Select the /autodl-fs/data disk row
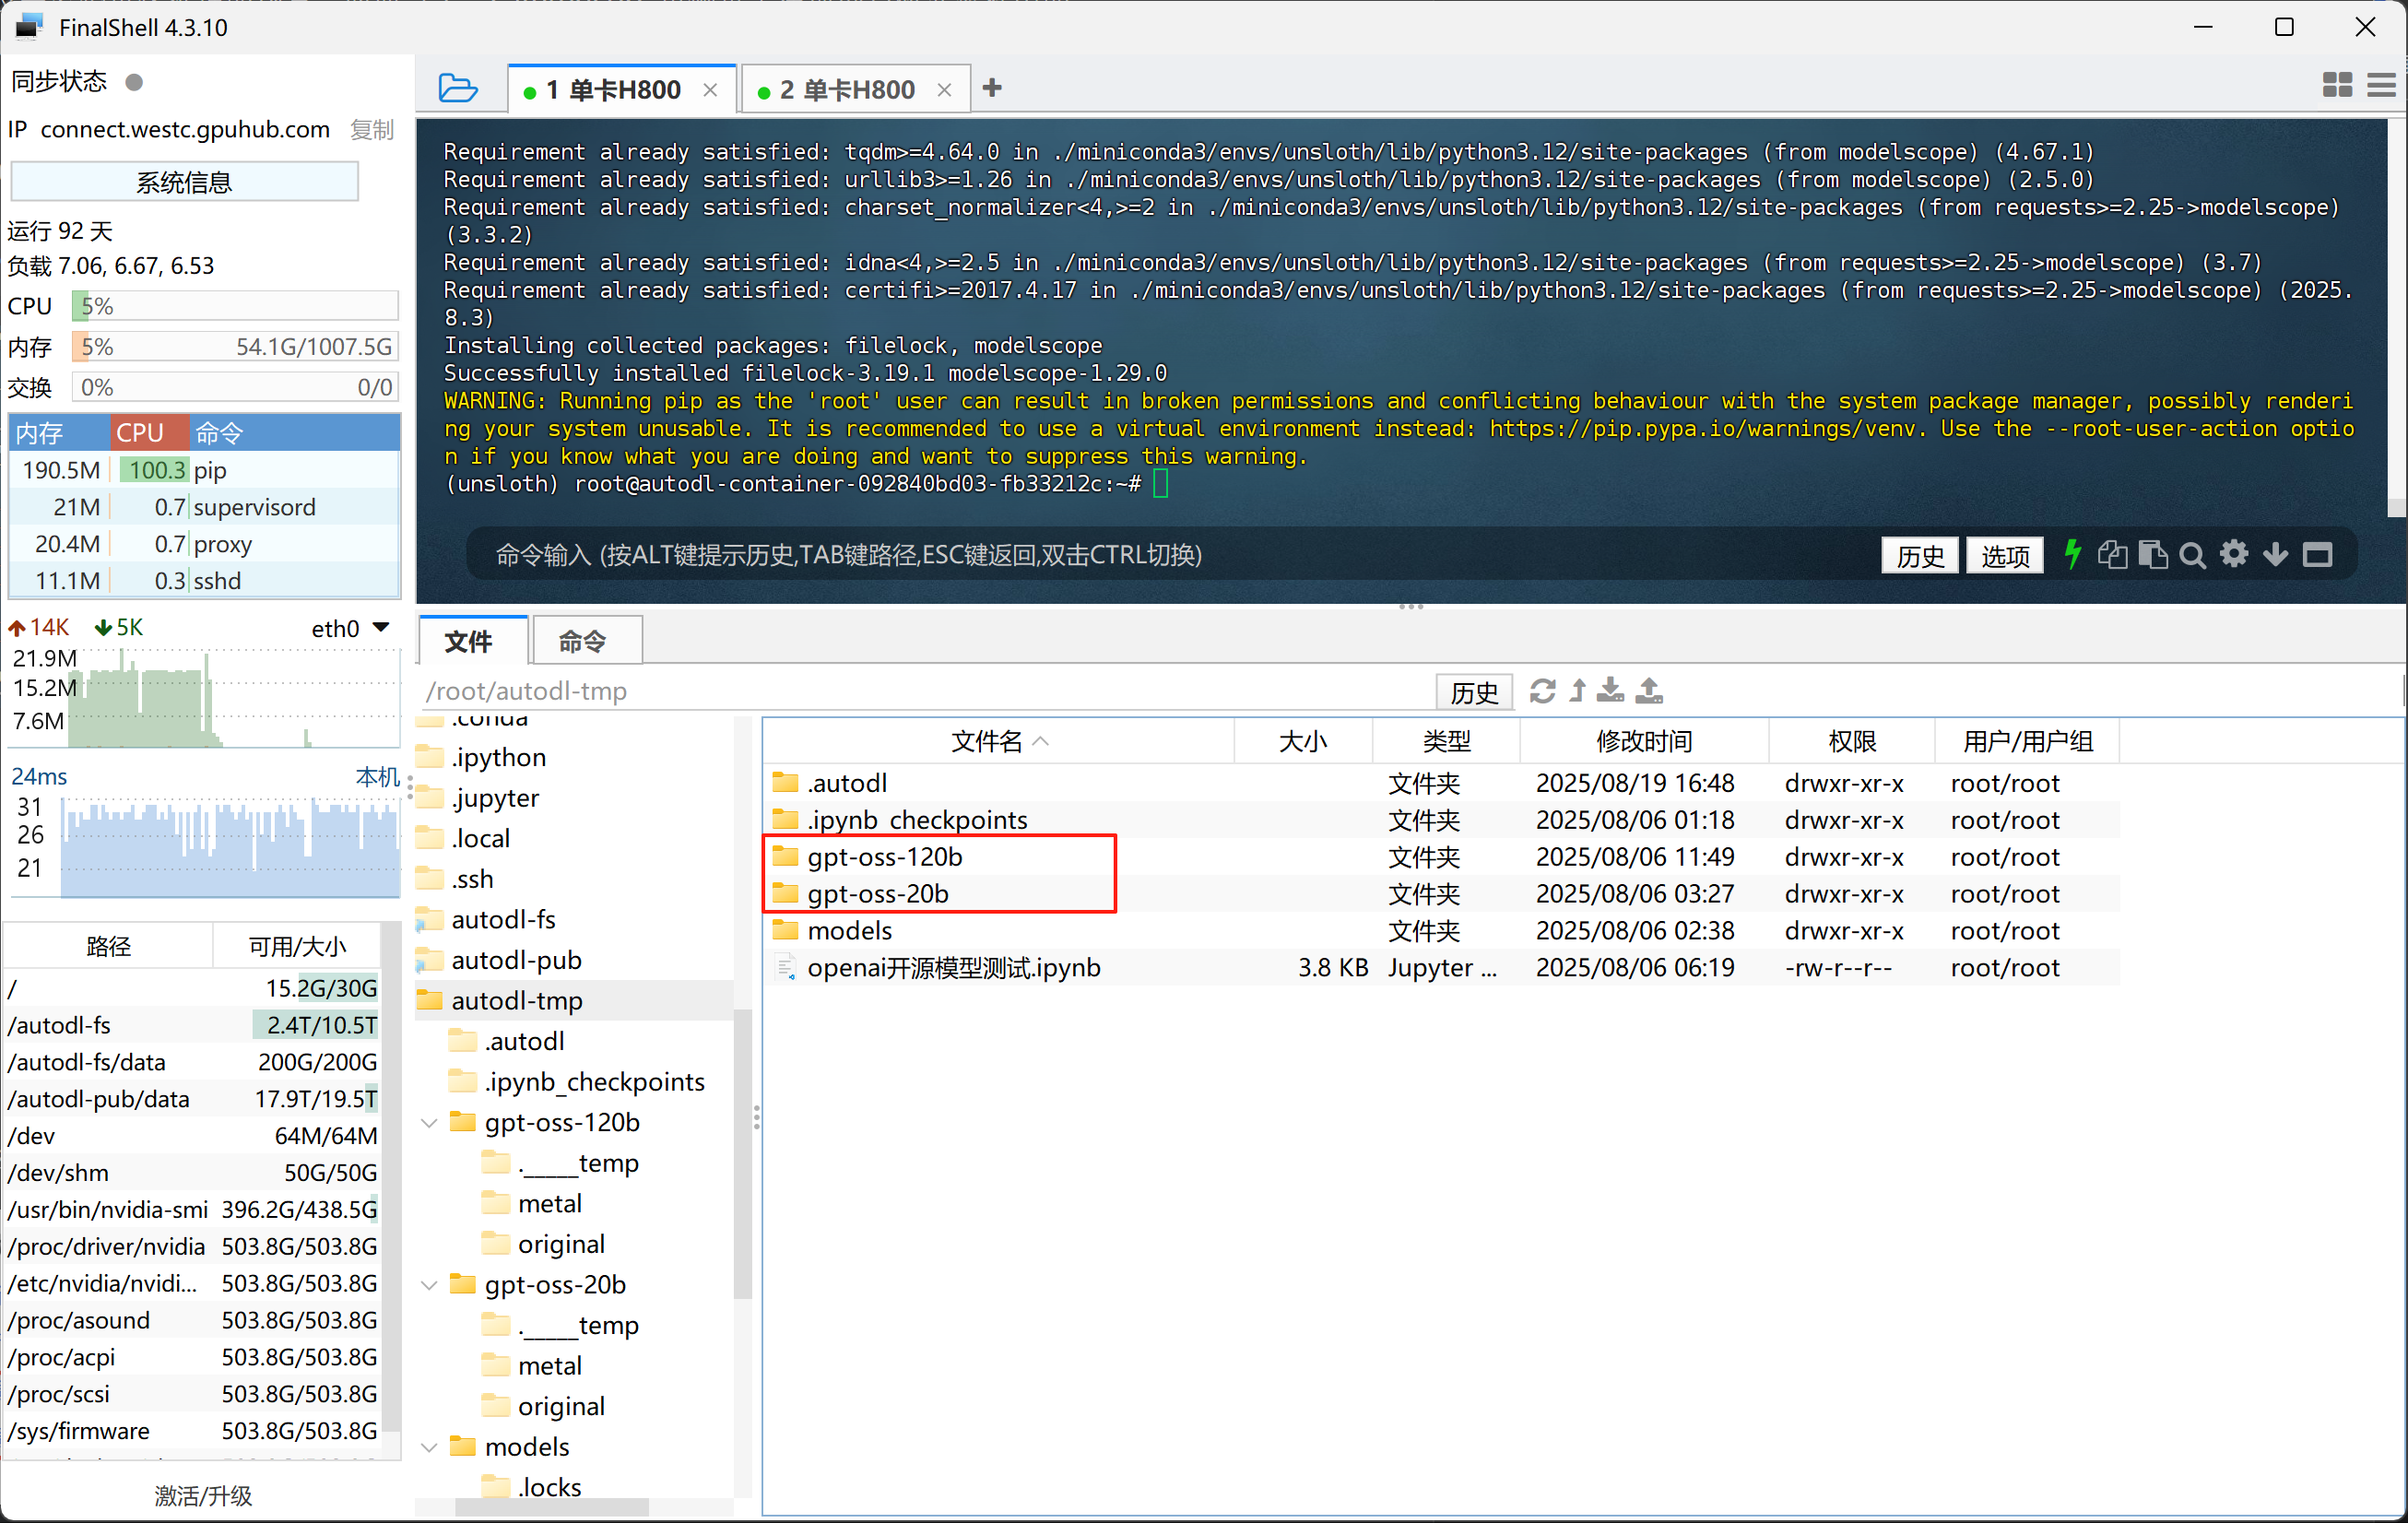This screenshot has height=1523, width=2408. (193, 1062)
